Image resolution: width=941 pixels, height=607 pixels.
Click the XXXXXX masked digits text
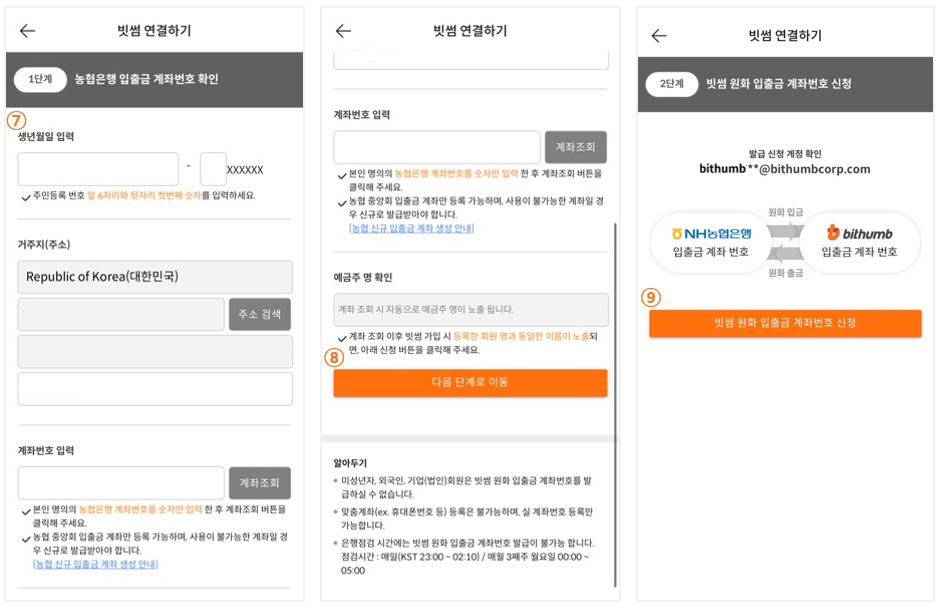coord(245,170)
